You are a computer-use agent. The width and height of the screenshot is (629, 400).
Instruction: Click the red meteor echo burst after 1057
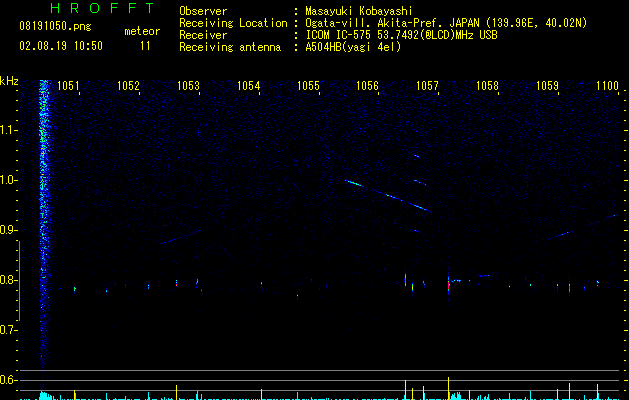click(448, 285)
